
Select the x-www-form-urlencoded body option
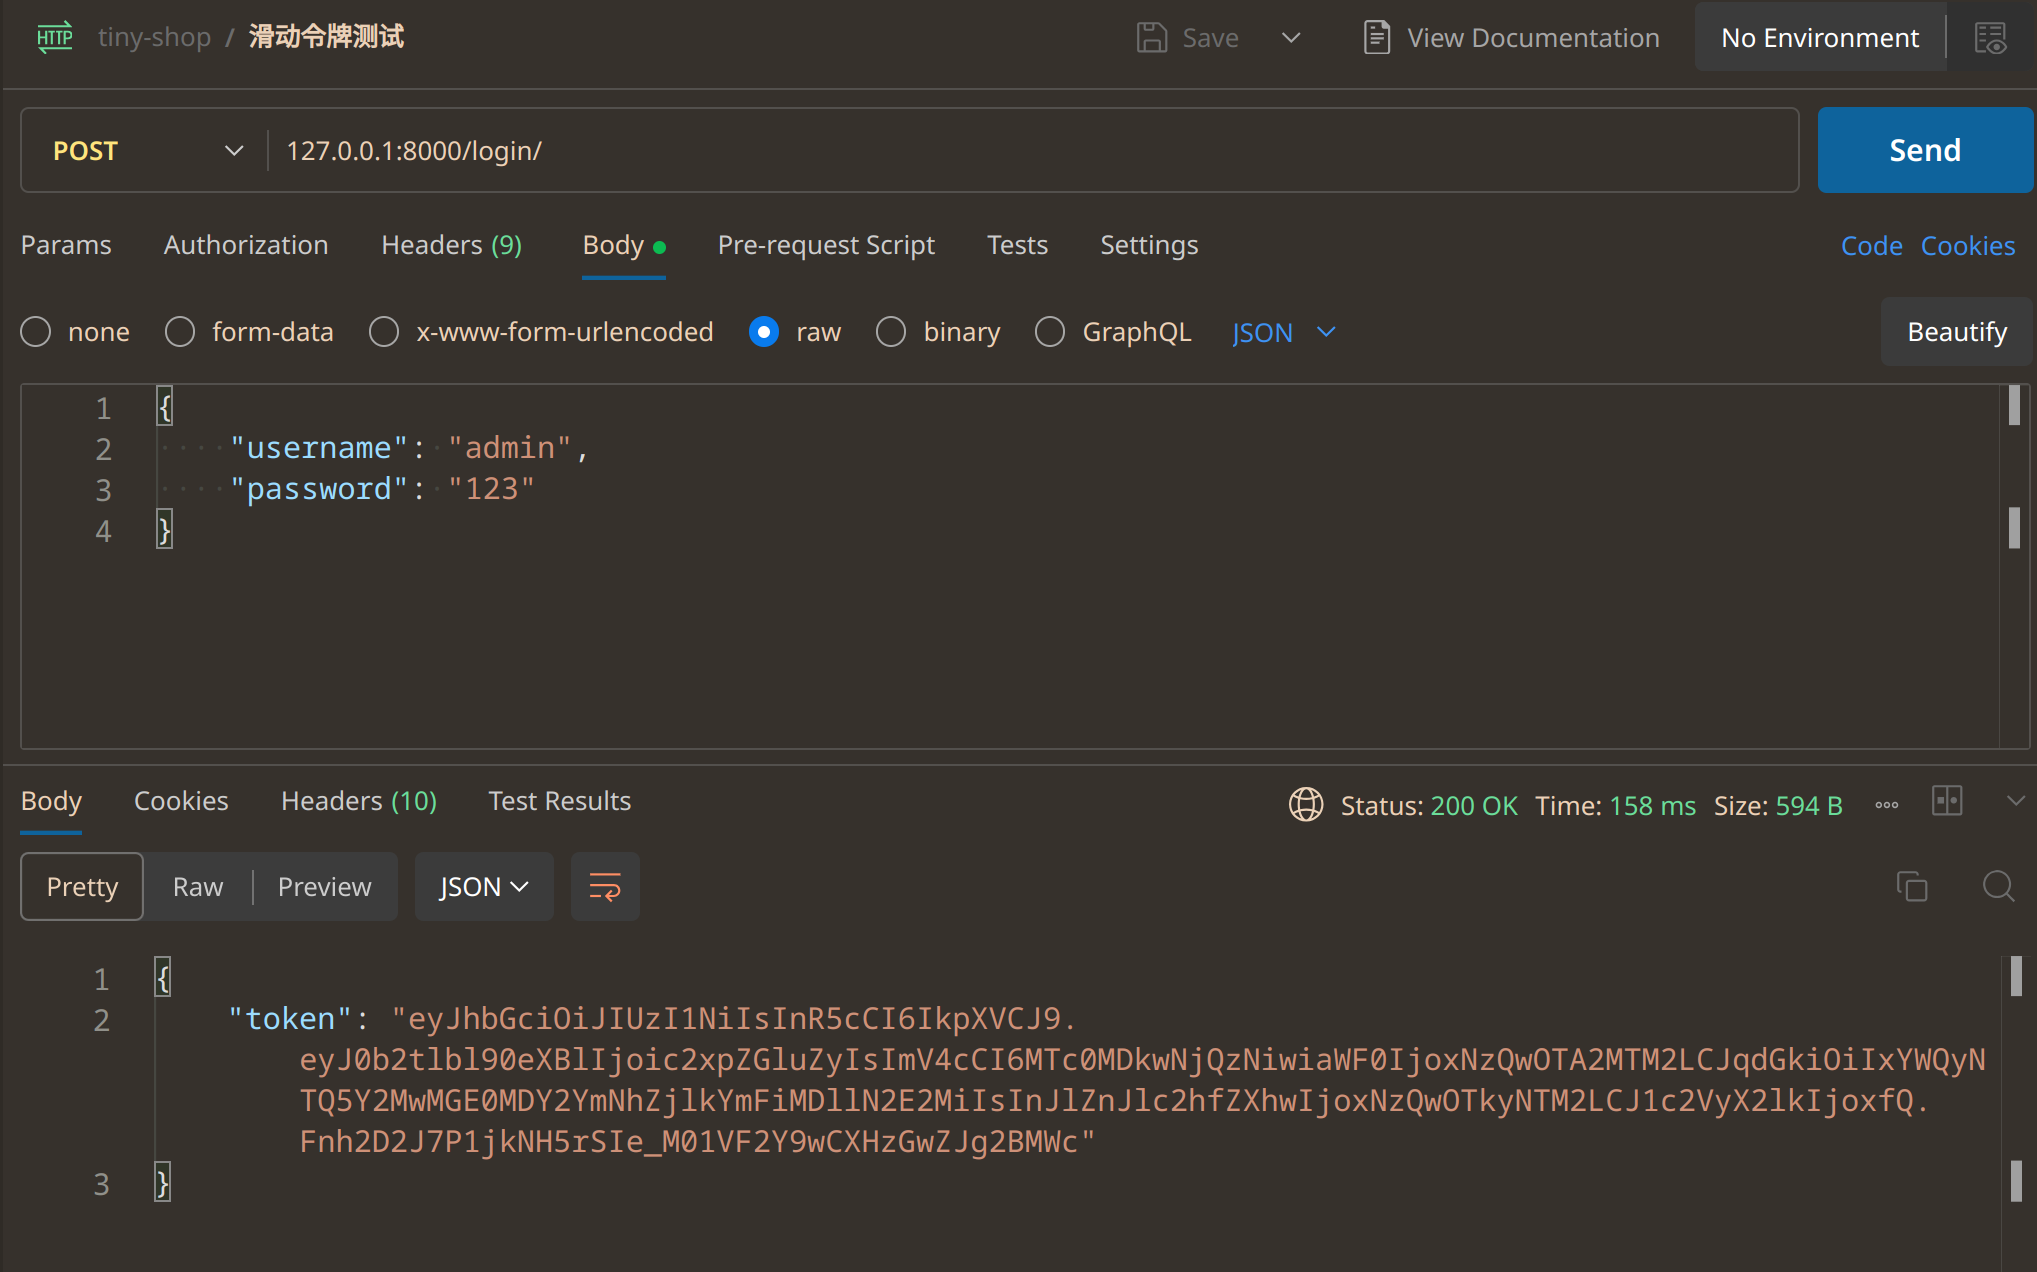[x=384, y=332]
